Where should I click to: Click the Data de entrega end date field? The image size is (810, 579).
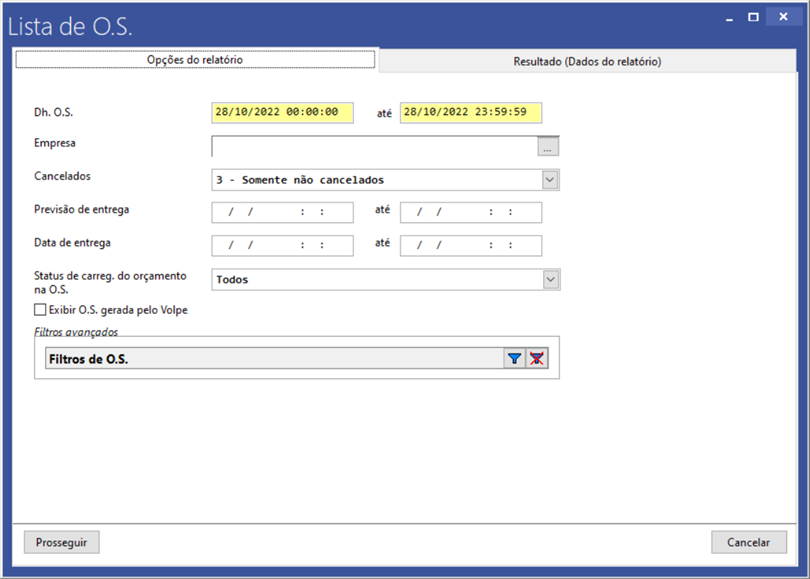coord(470,246)
